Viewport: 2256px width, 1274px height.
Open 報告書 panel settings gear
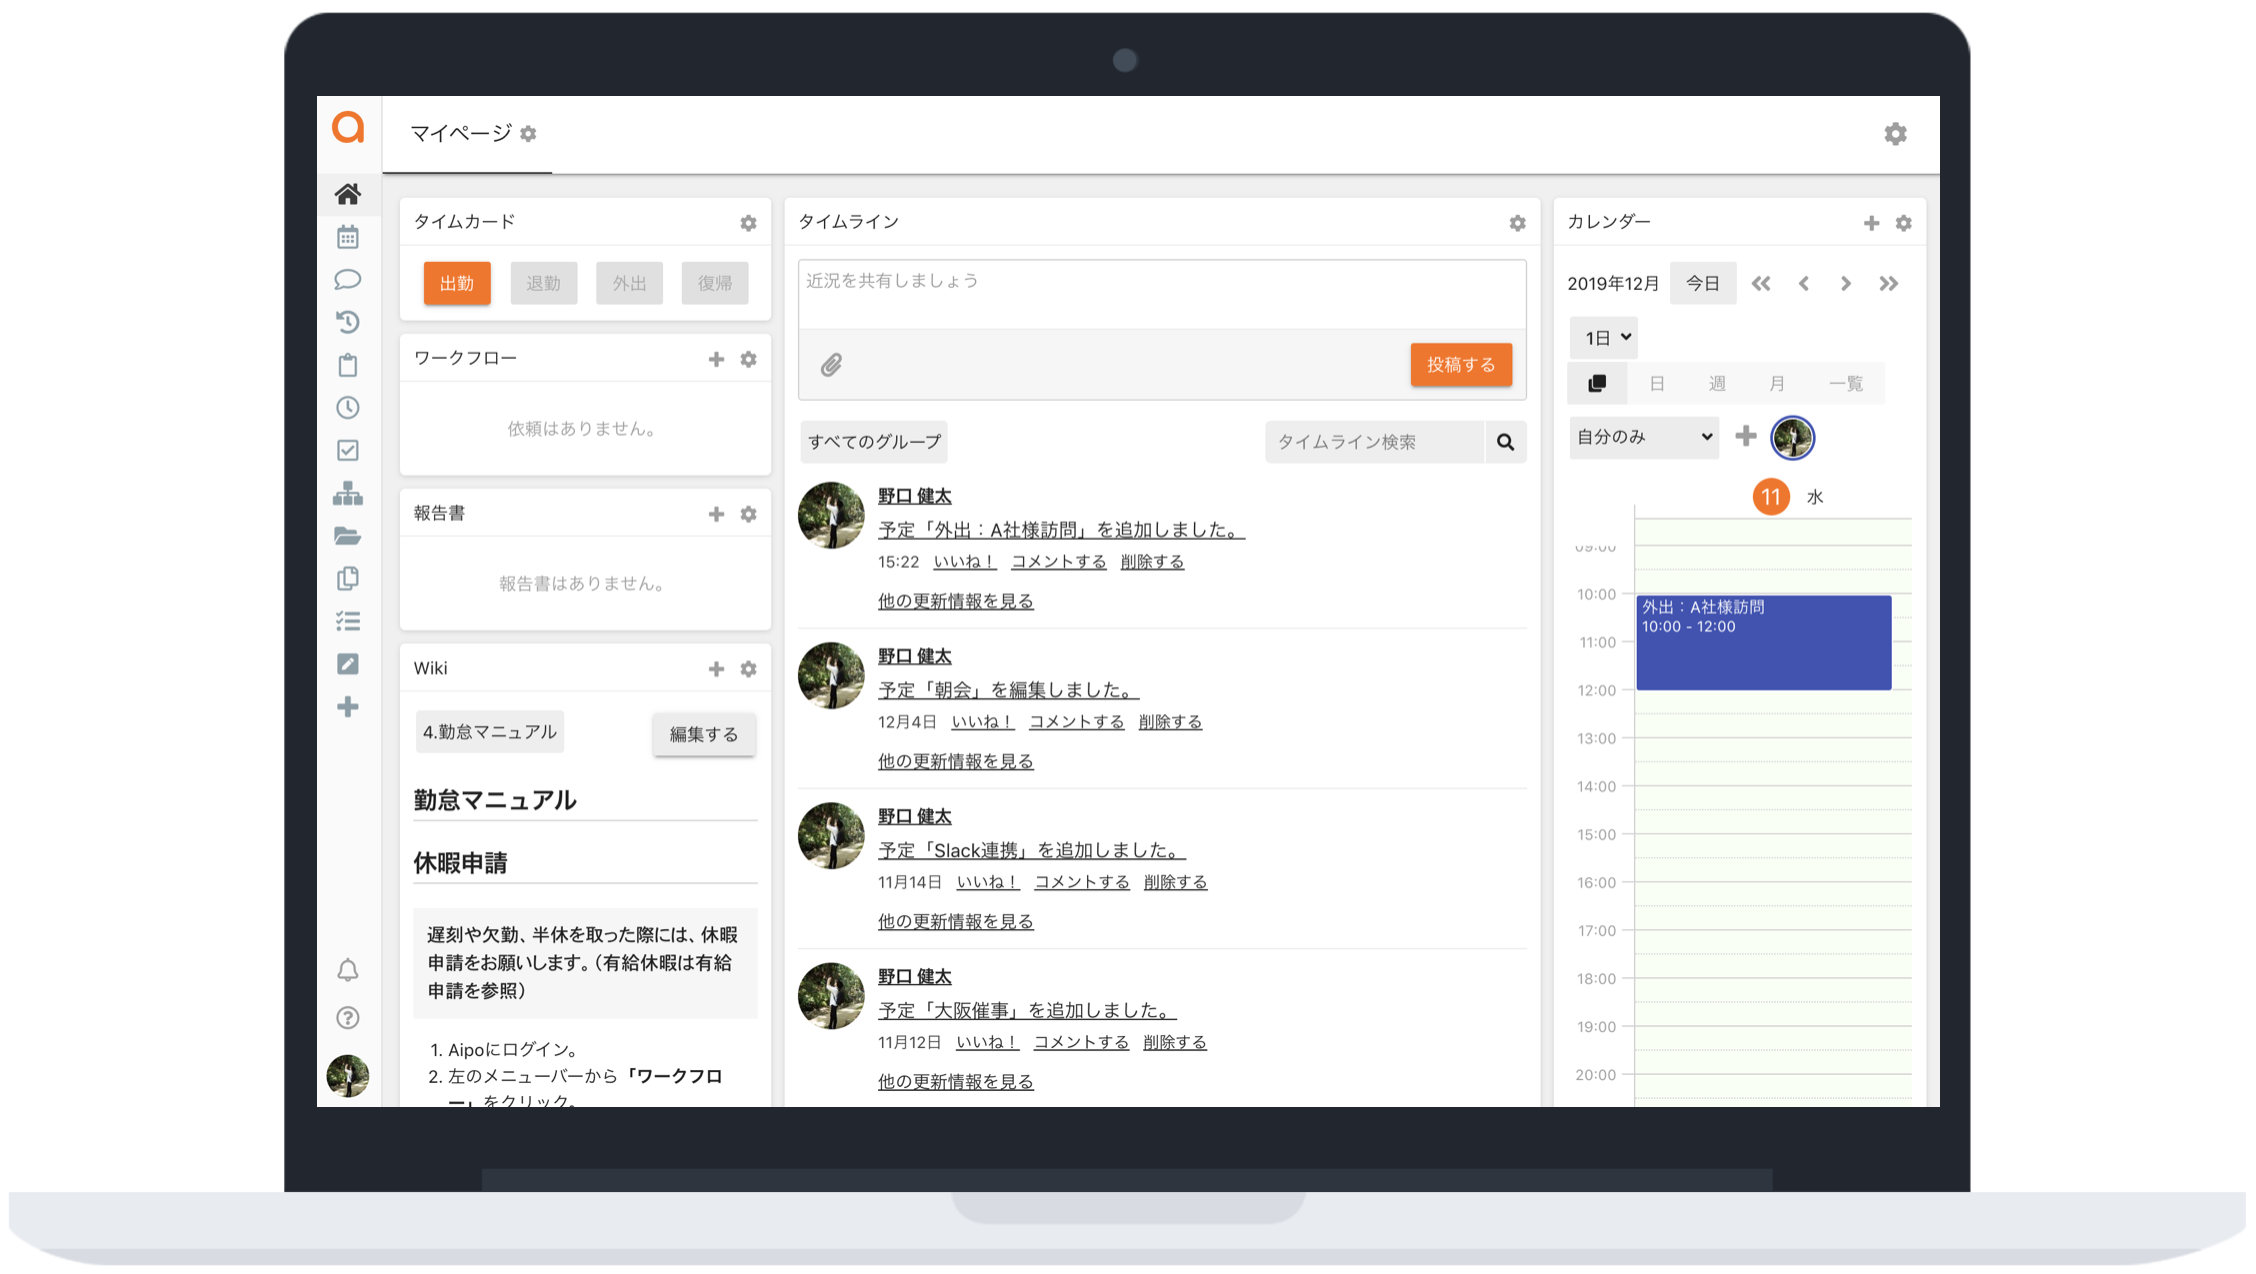coord(748,514)
